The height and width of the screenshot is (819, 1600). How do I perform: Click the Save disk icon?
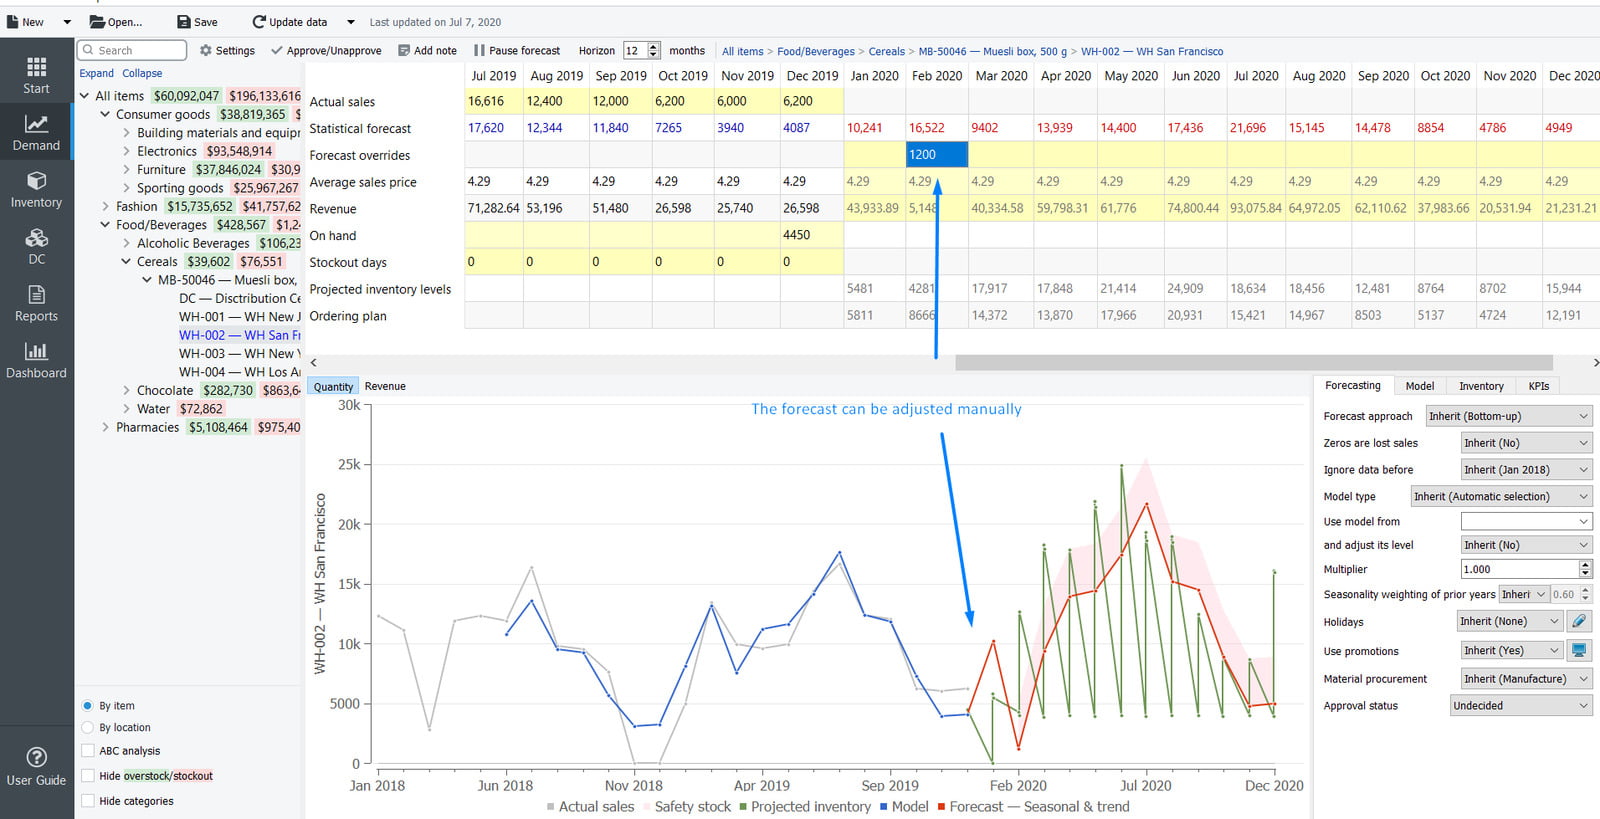(184, 22)
